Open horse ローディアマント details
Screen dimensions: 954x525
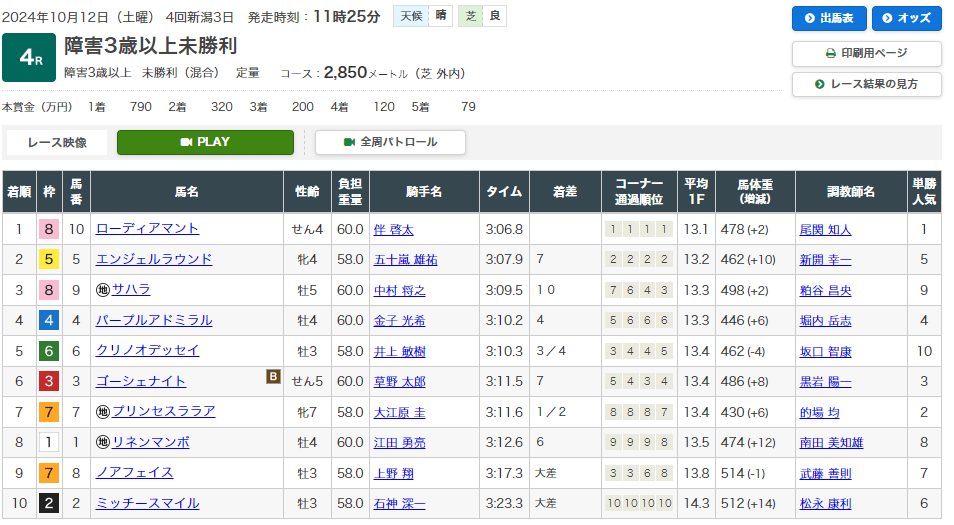[147, 229]
